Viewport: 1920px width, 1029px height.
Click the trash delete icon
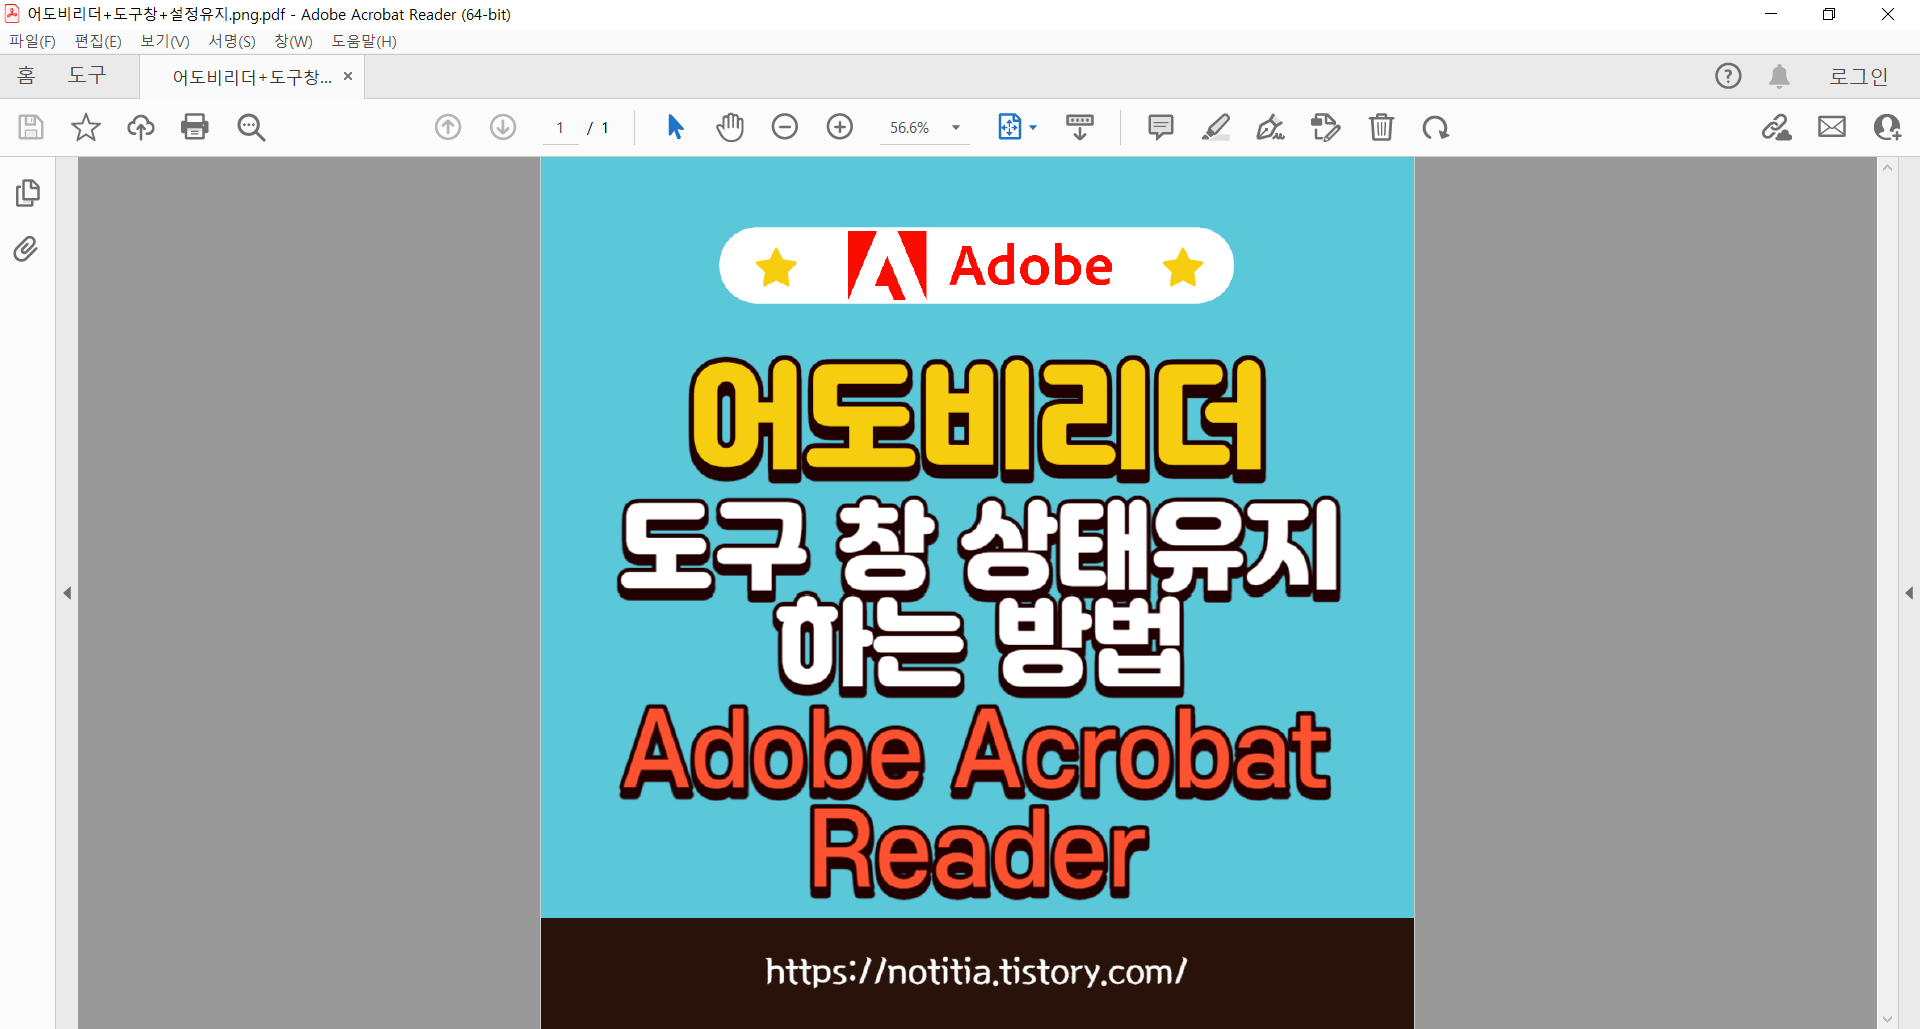tap(1381, 127)
